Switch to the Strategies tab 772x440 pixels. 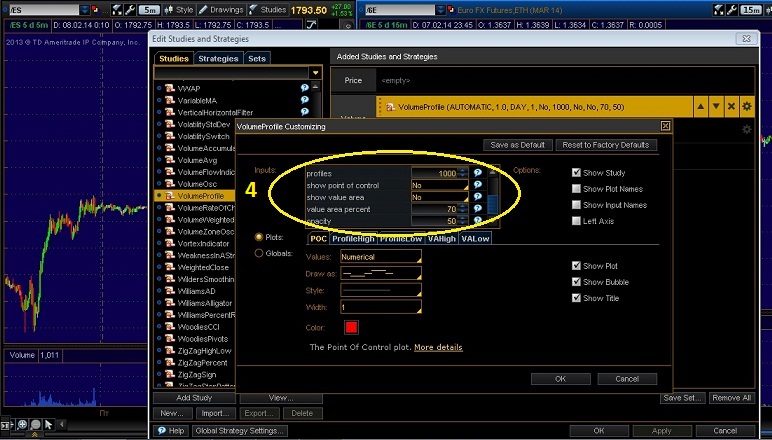click(218, 58)
